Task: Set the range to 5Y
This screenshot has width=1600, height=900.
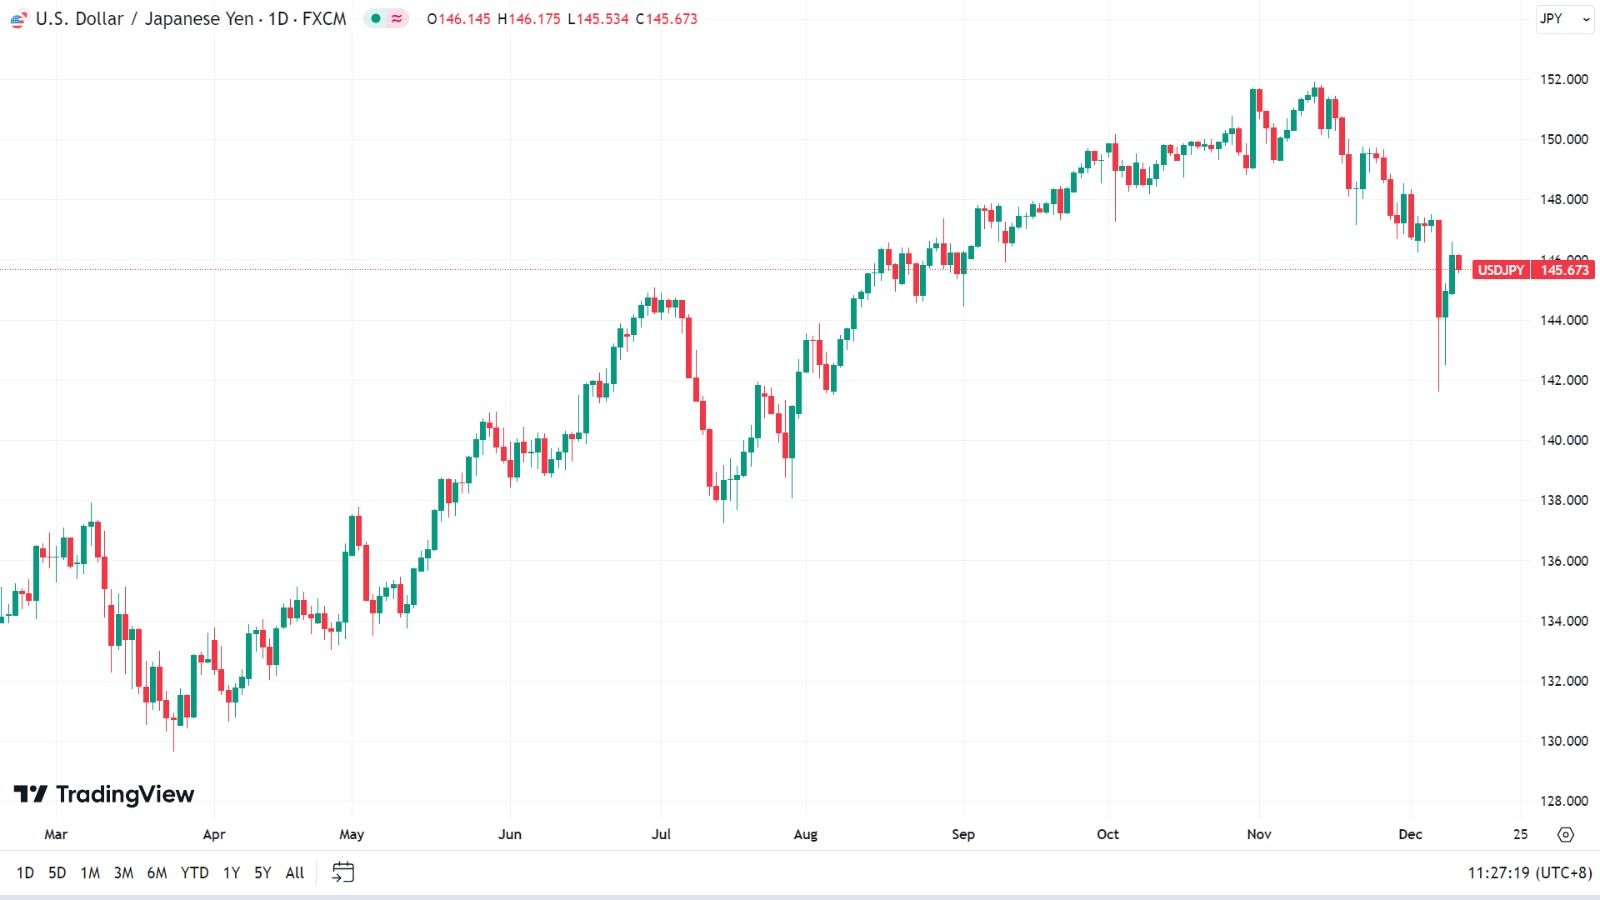Action: point(262,873)
